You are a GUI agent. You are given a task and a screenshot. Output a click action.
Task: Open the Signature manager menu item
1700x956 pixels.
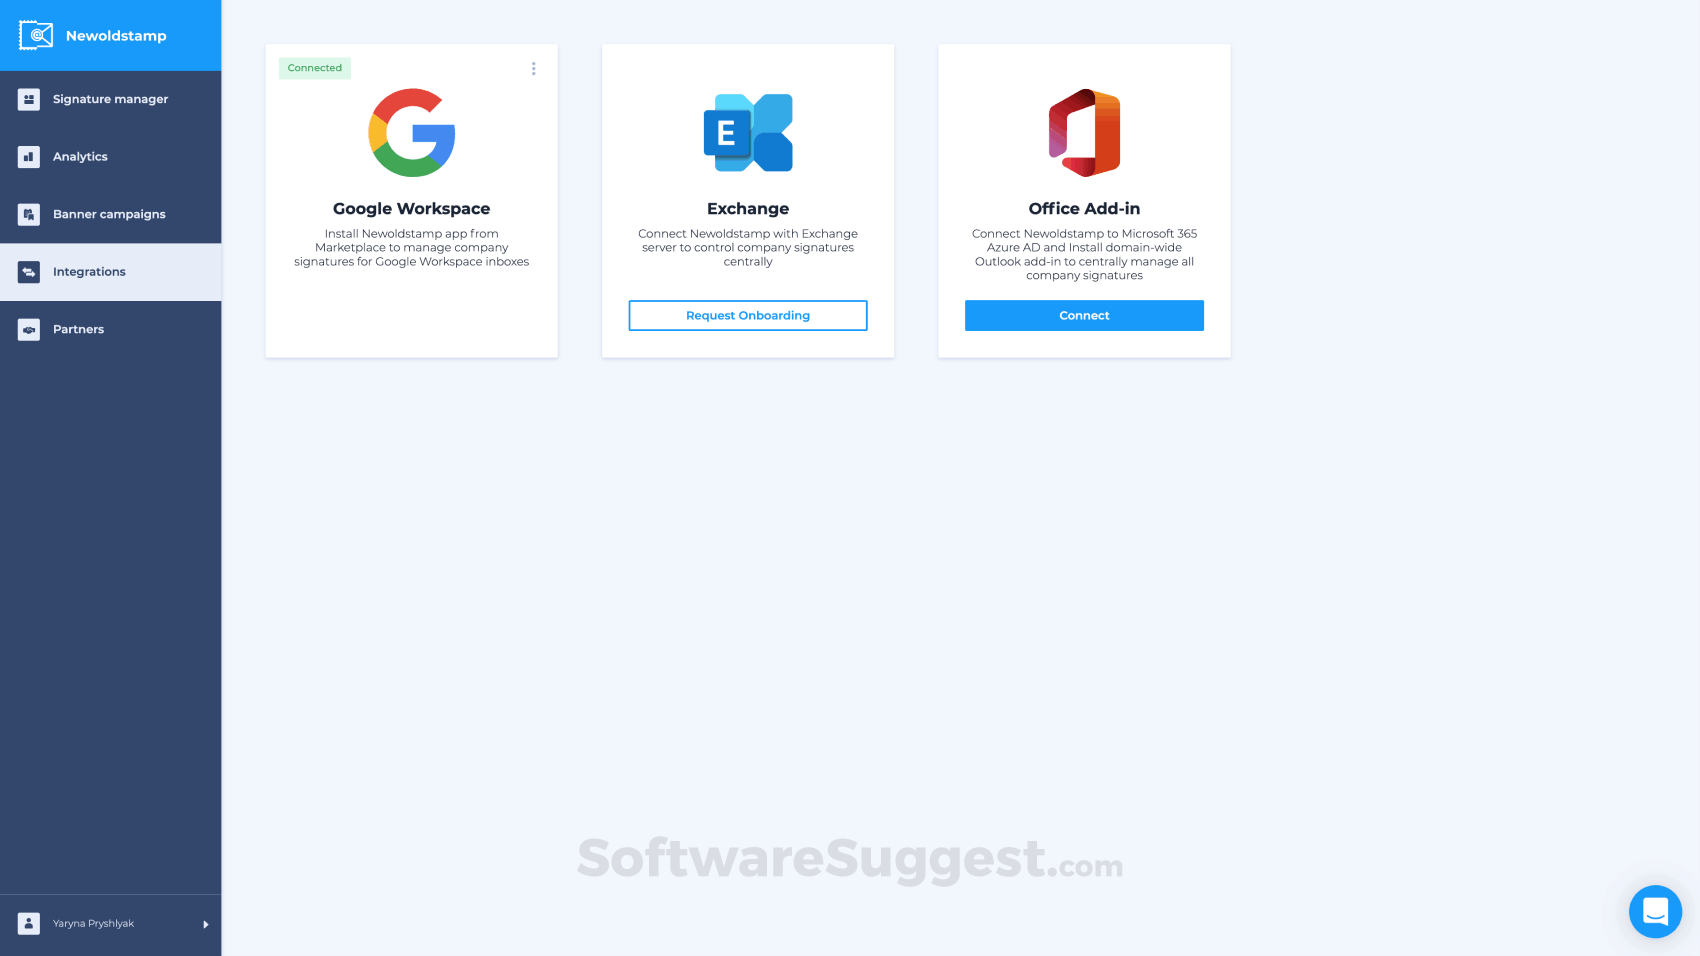coord(111,99)
